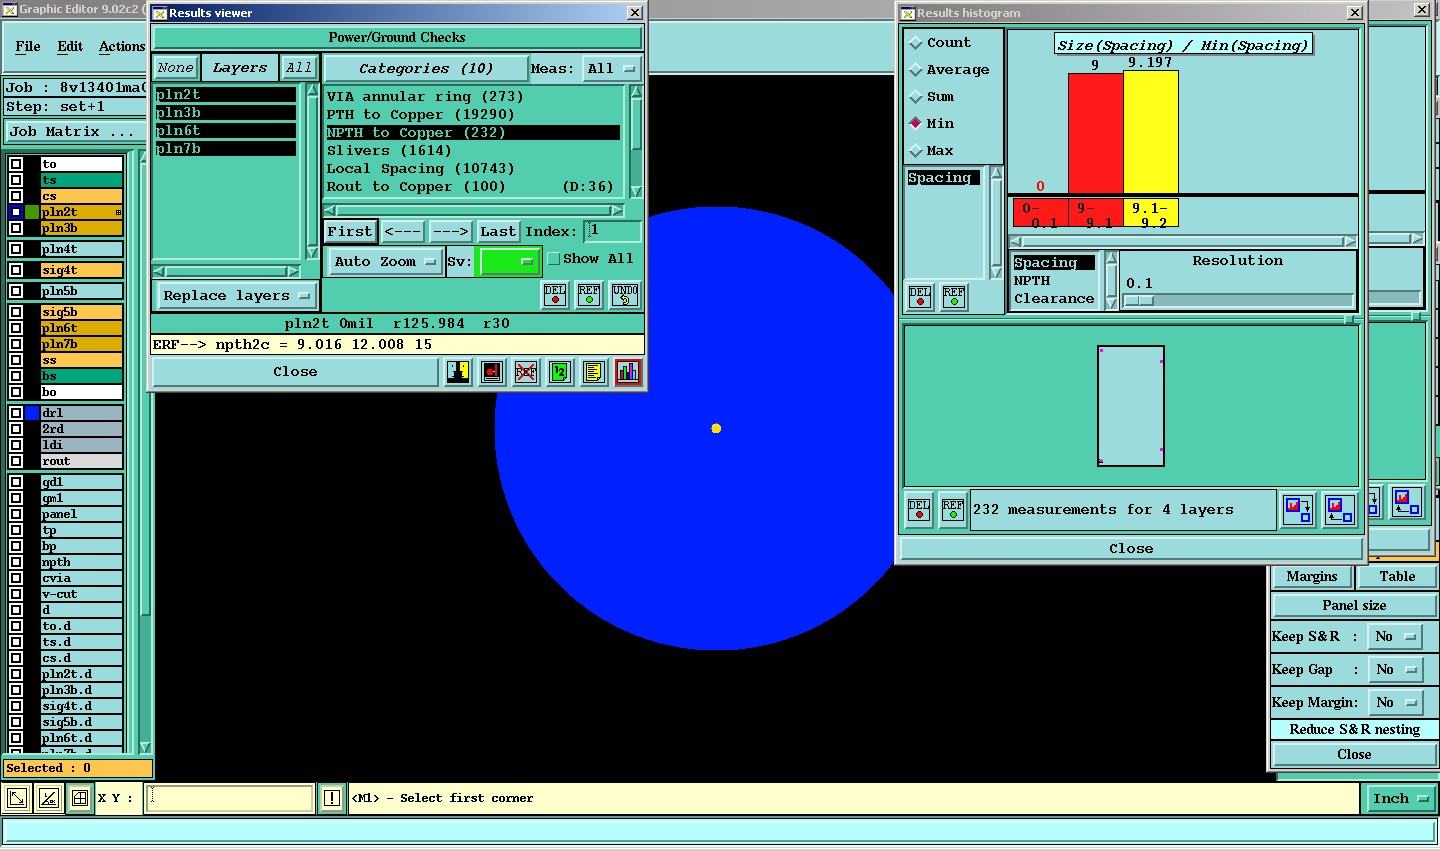Click REF icon below Spacing list in histogram
Image resolution: width=1440 pixels, height=851 pixels.
click(954, 297)
